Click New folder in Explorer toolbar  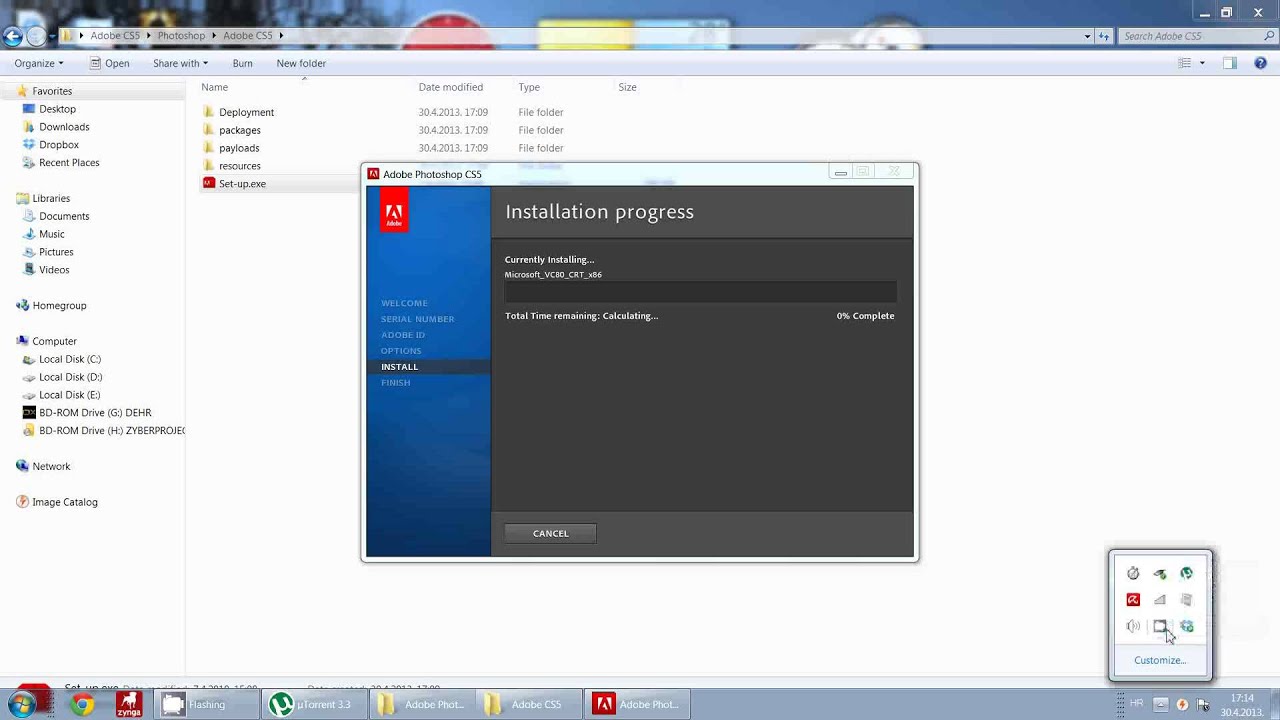(x=301, y=63)
